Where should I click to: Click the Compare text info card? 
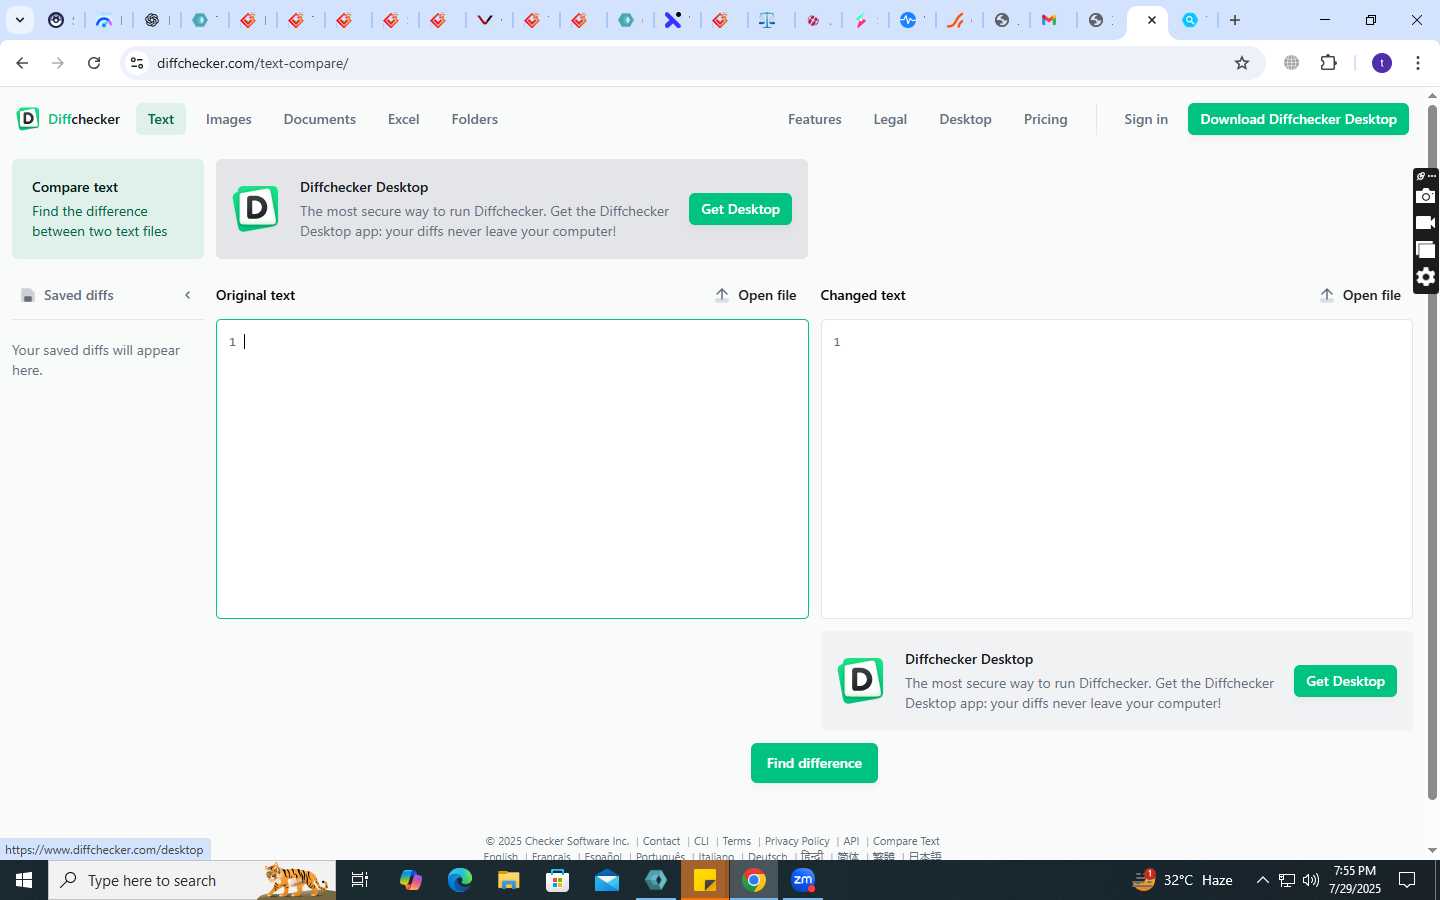108,209
